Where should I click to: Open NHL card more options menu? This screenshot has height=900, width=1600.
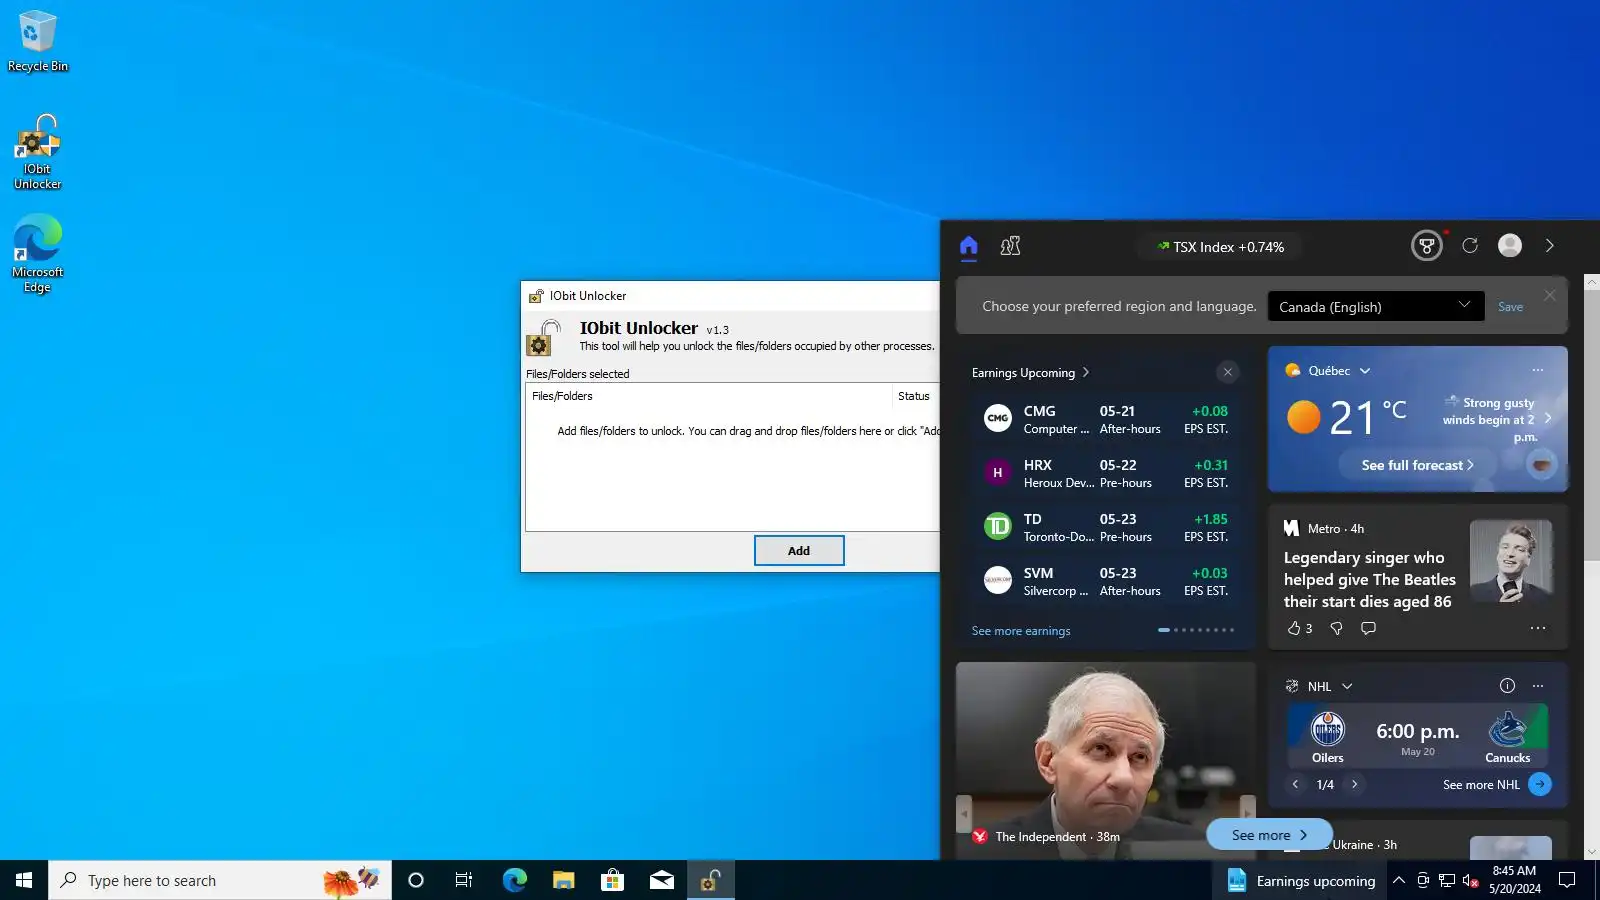tap(1538, 685)
